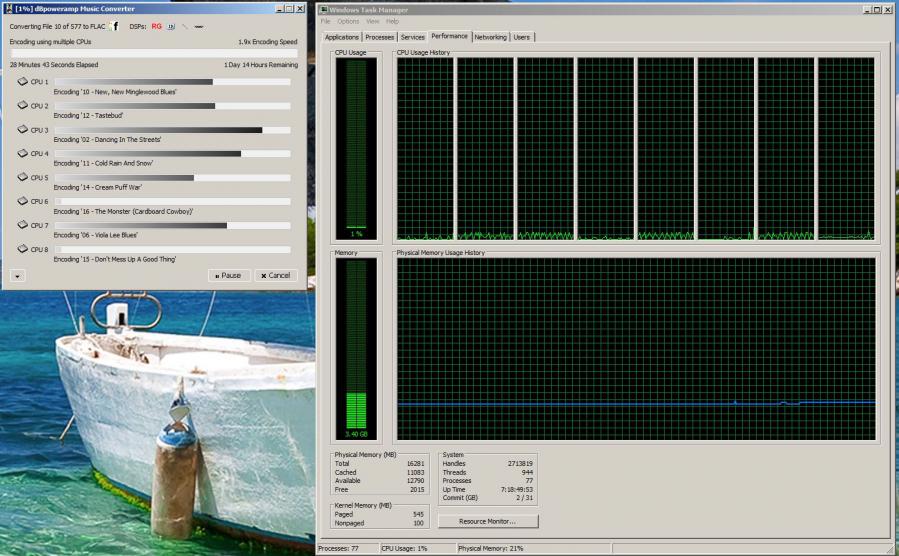This screenshot has width=899, height=556.
Task: Cancel the FLAC conversion
Action: point(275,275)
